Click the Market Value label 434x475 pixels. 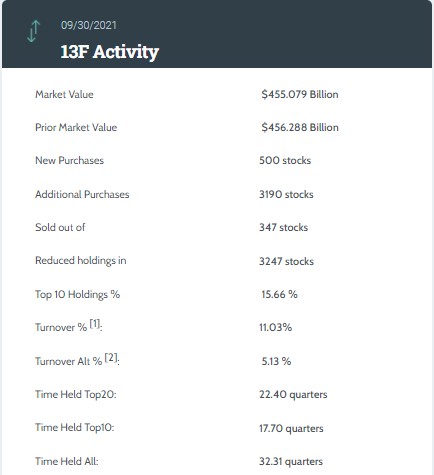click(64, 94)
